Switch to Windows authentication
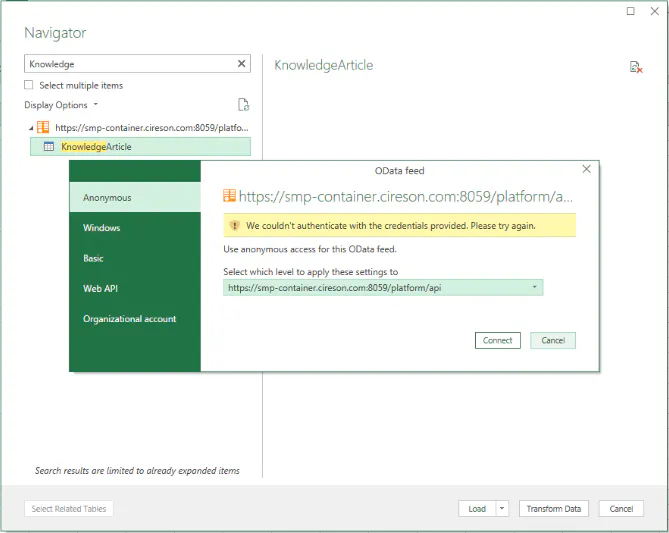This screenshot has width=669, height=533. [x=135, y=227]
